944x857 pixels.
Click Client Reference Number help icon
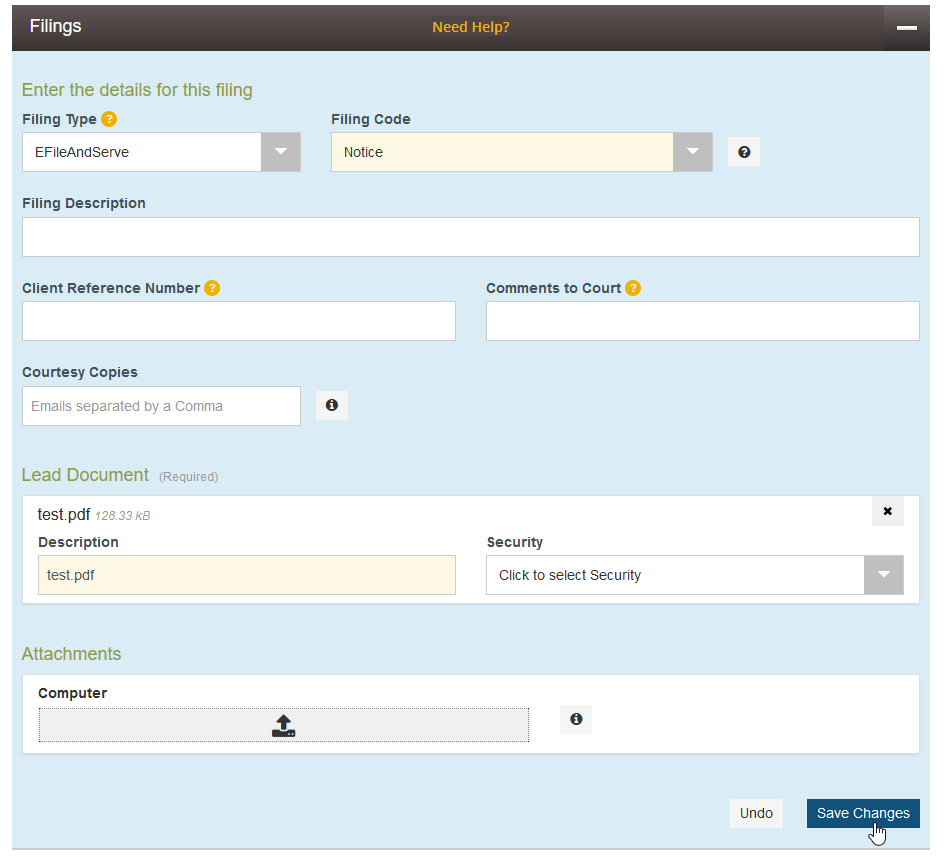pos(212,288)
